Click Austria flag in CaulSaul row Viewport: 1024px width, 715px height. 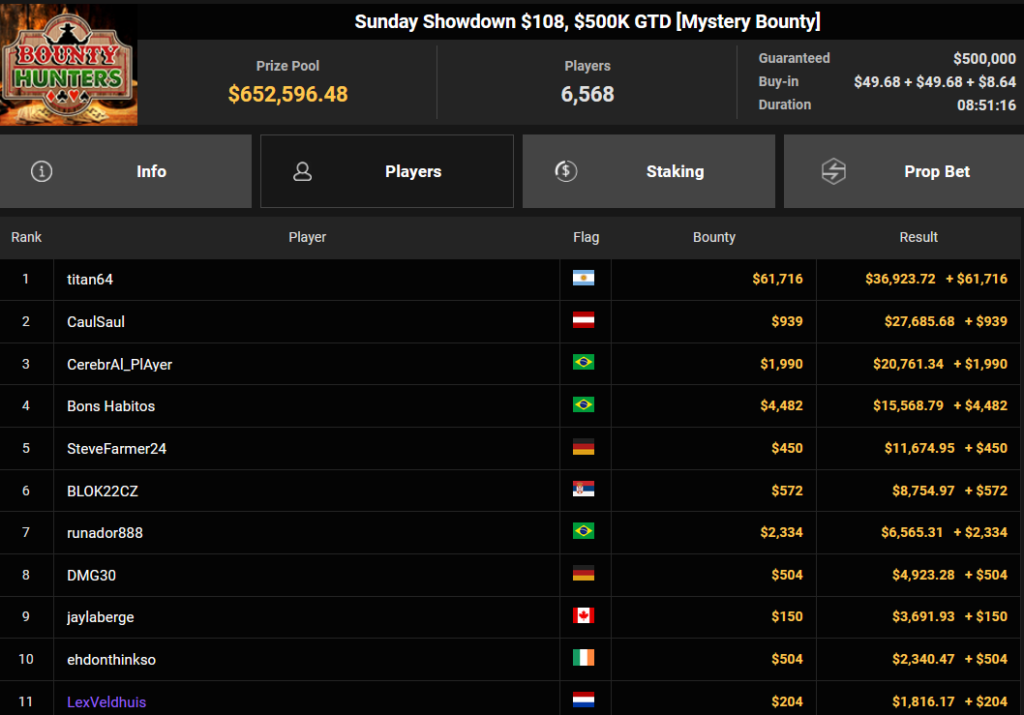pyautogui.click(x=583, y=320)
